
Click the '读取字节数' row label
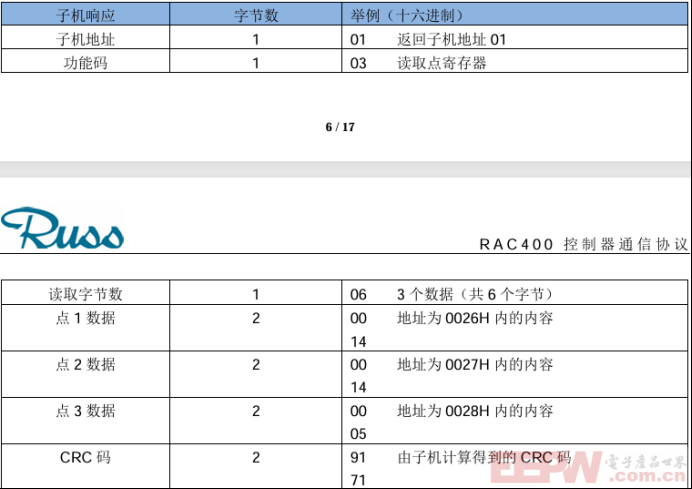coord(86,294)
